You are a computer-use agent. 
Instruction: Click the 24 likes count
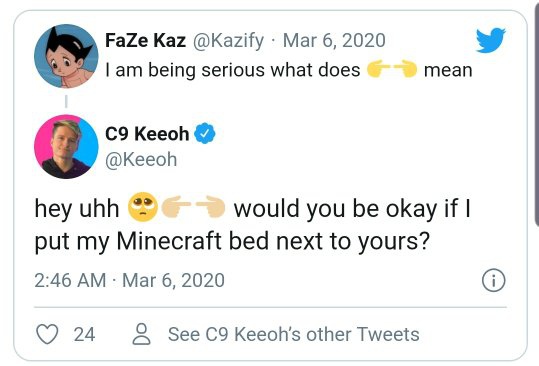pyautogui.click(x=84, y=334)
